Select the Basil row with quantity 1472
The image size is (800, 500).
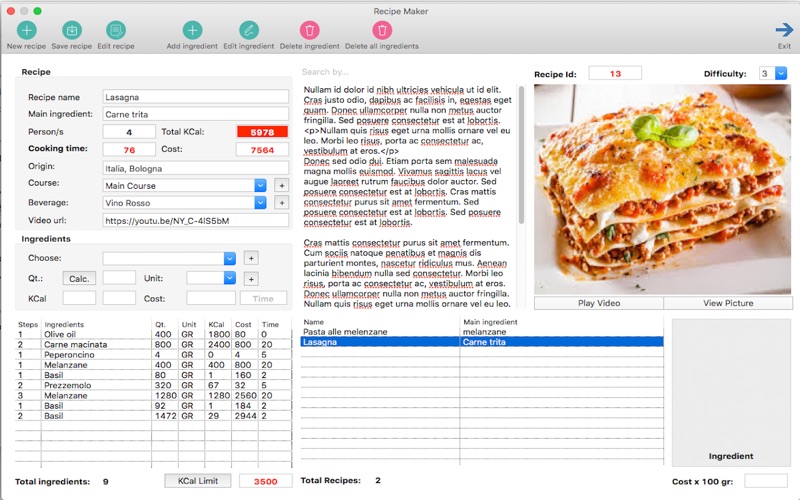(x=153, y=416)
